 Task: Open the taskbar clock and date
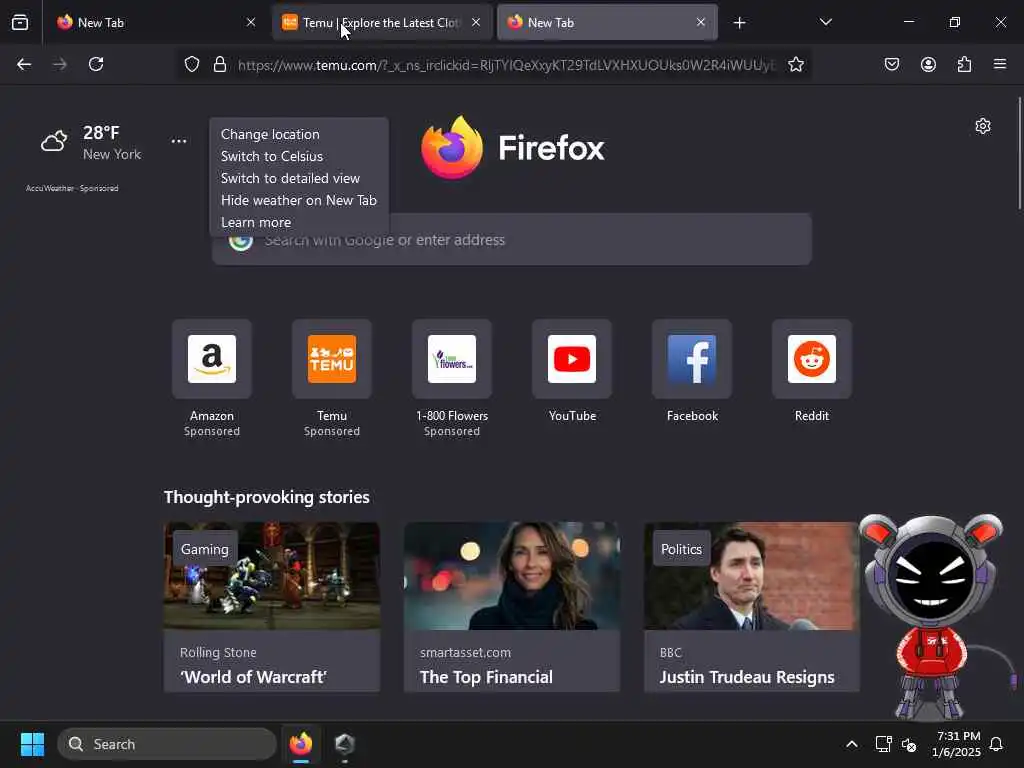pos(956,744)
